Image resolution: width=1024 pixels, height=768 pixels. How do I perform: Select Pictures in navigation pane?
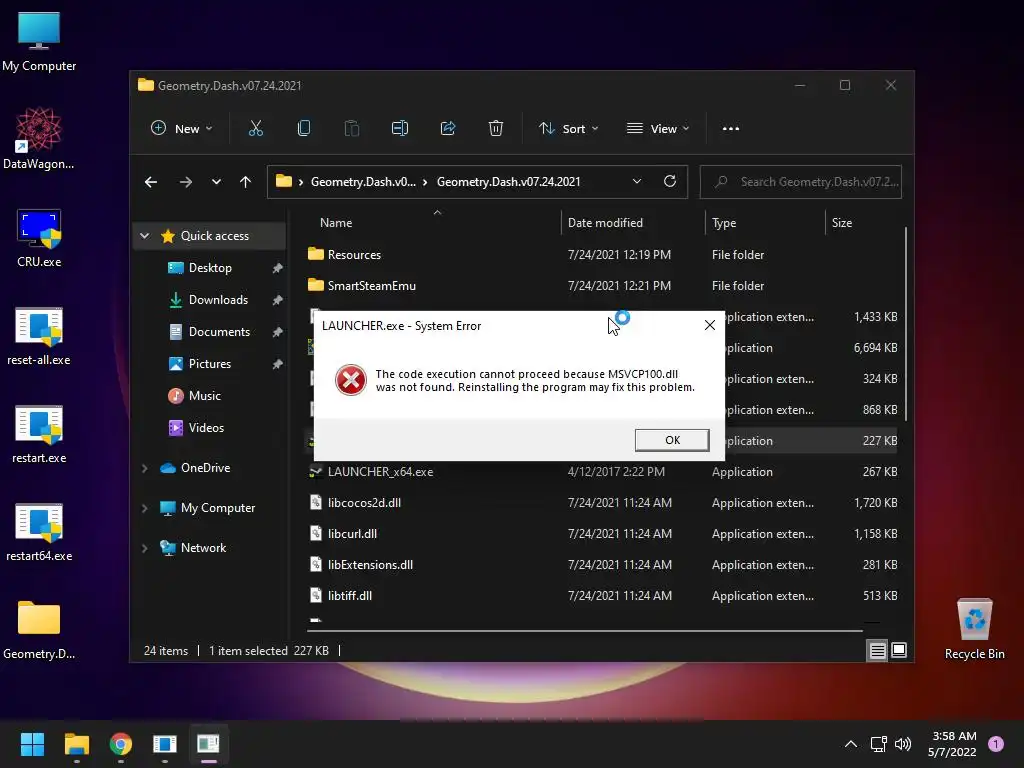[210, 364]
